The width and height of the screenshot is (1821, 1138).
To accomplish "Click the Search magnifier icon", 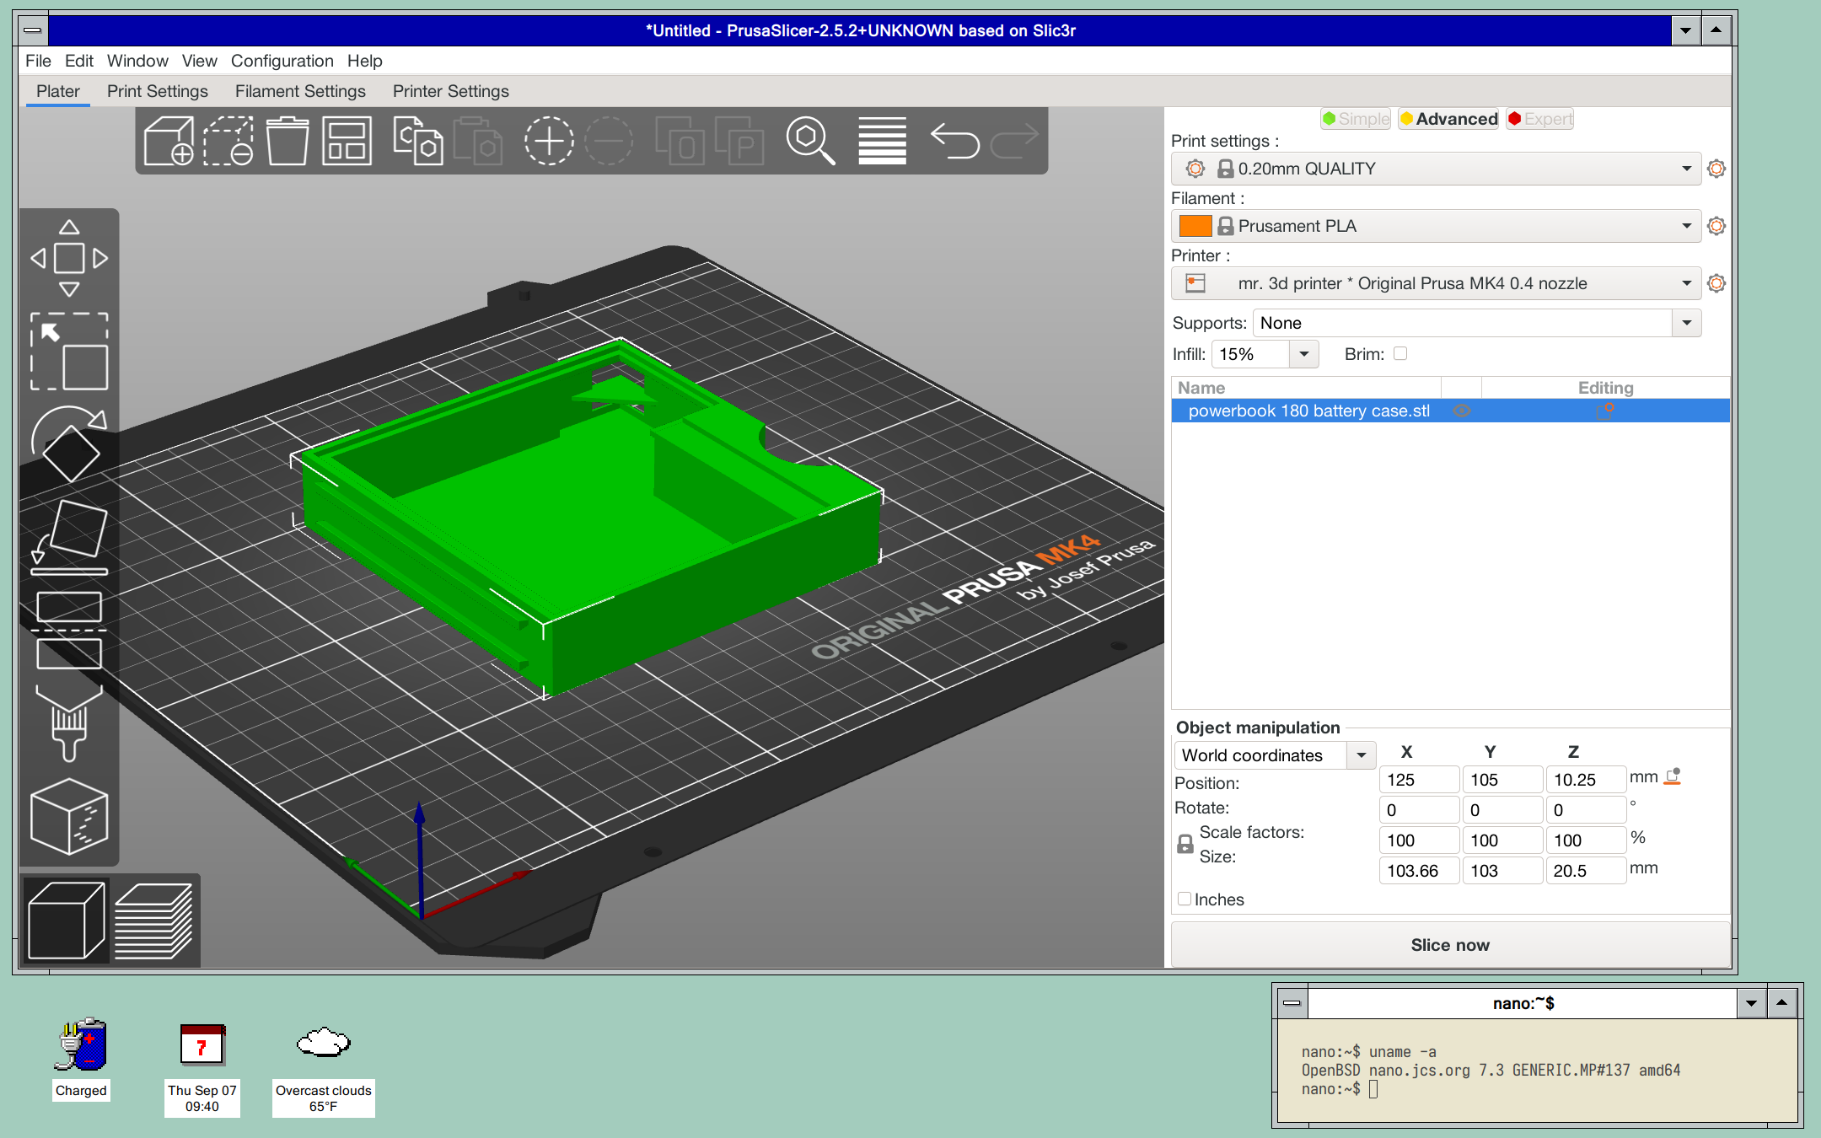I will pyautogui.click(x=810, y=141).
